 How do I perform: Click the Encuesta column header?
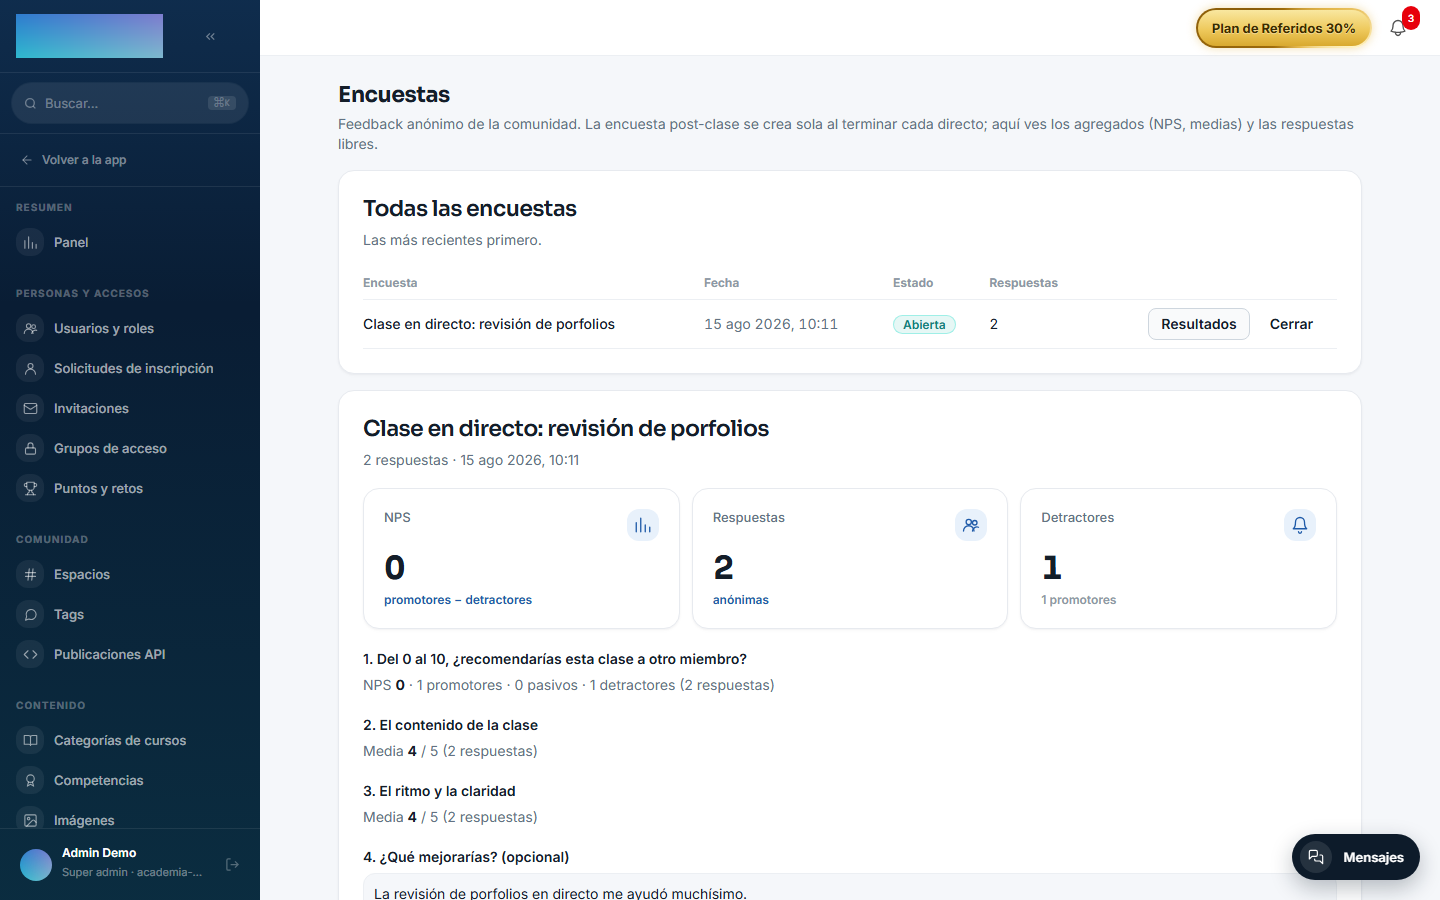pyautogui.click(x=390, y=283)
